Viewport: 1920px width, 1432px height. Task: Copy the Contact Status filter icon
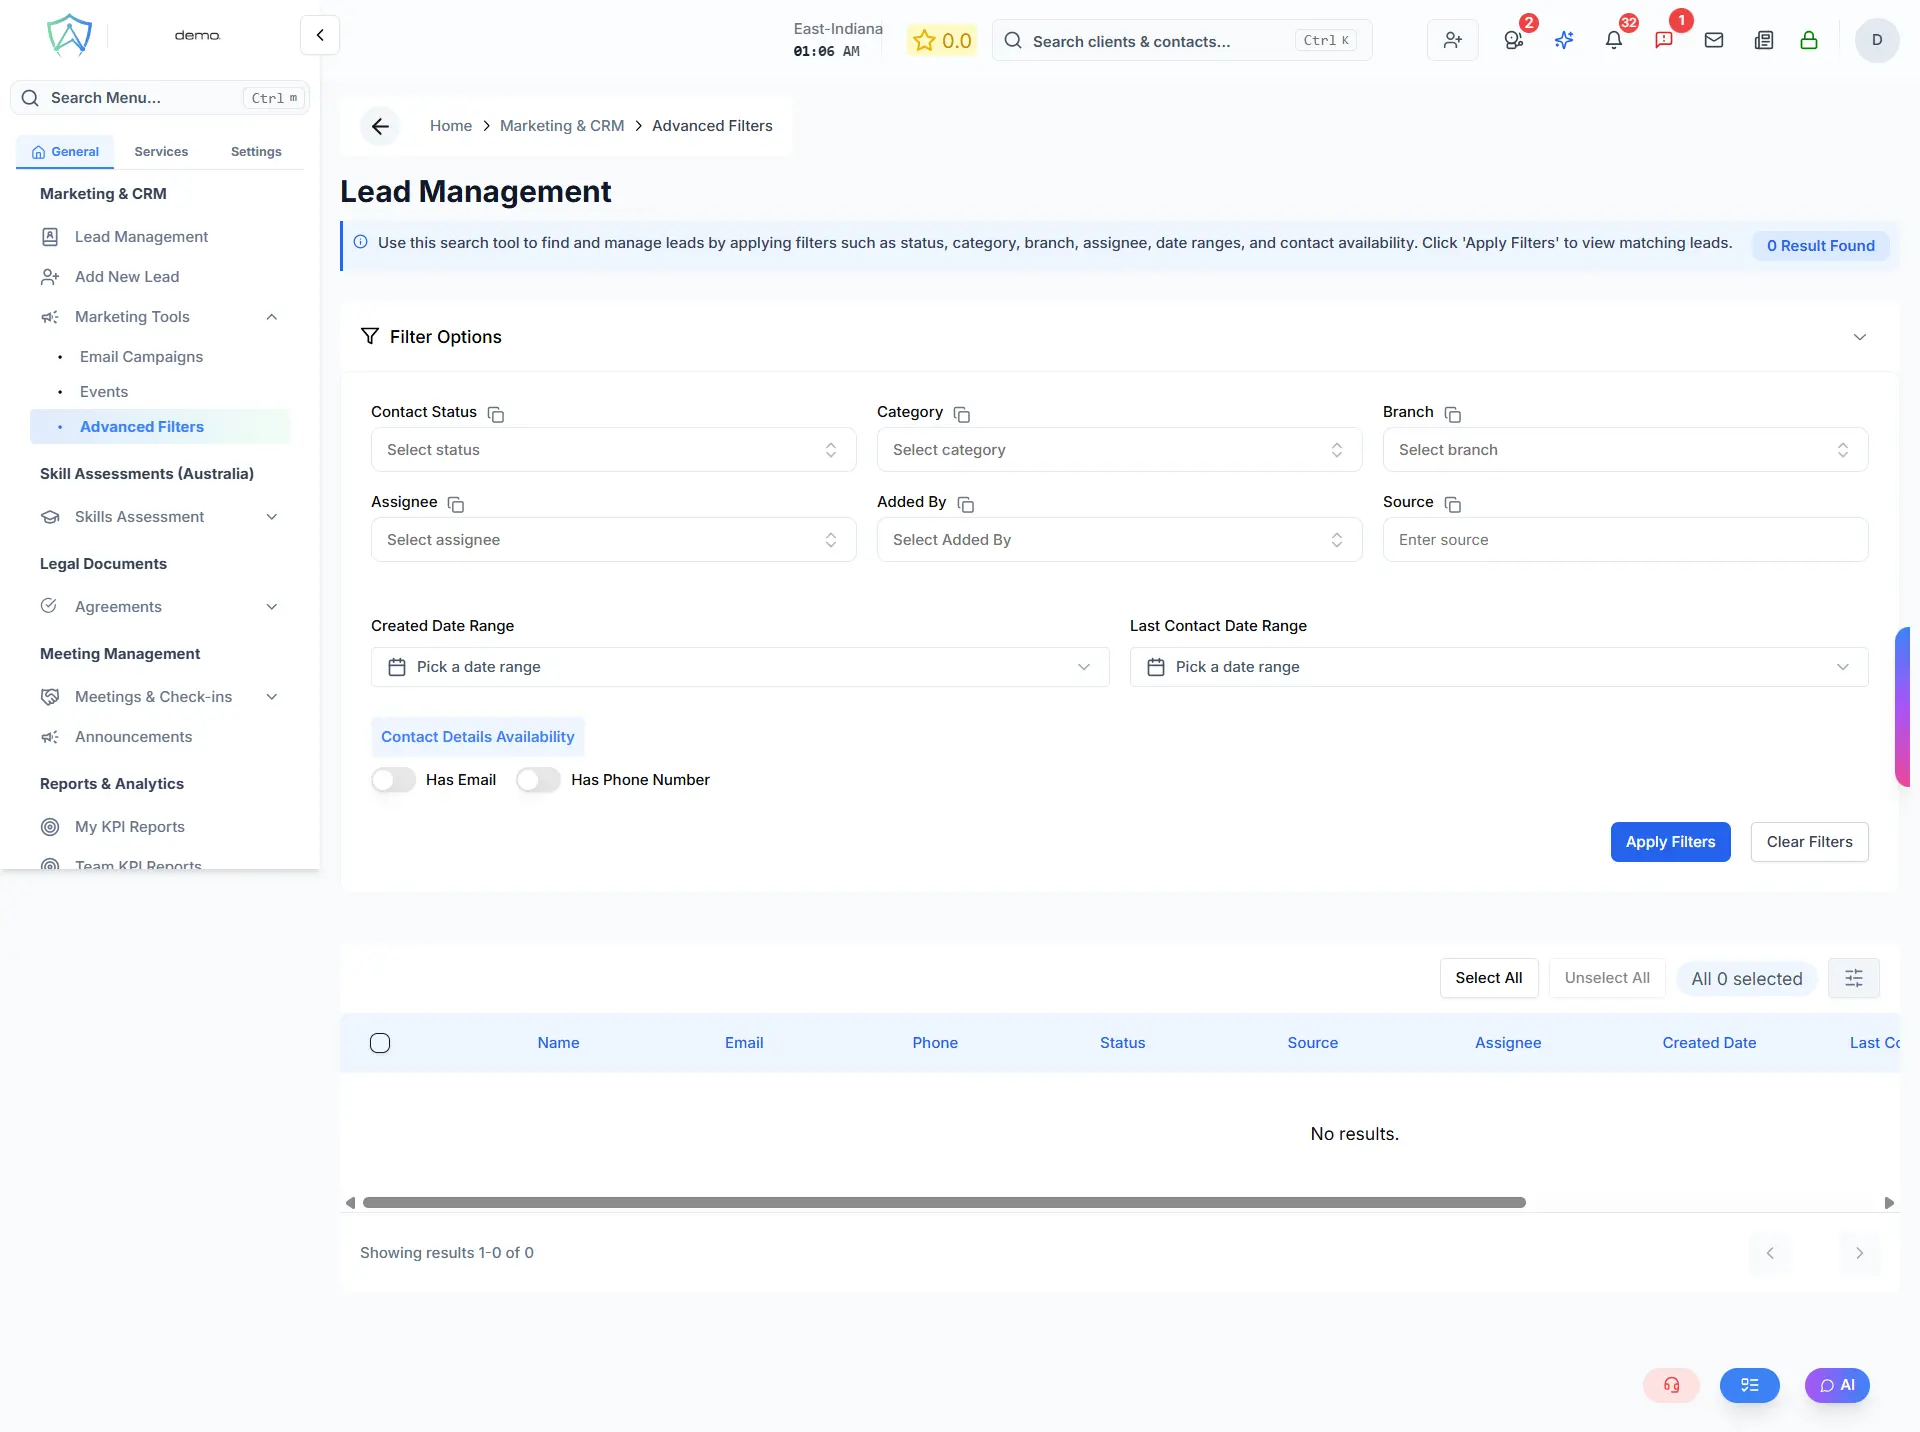[x=495, y=414]
